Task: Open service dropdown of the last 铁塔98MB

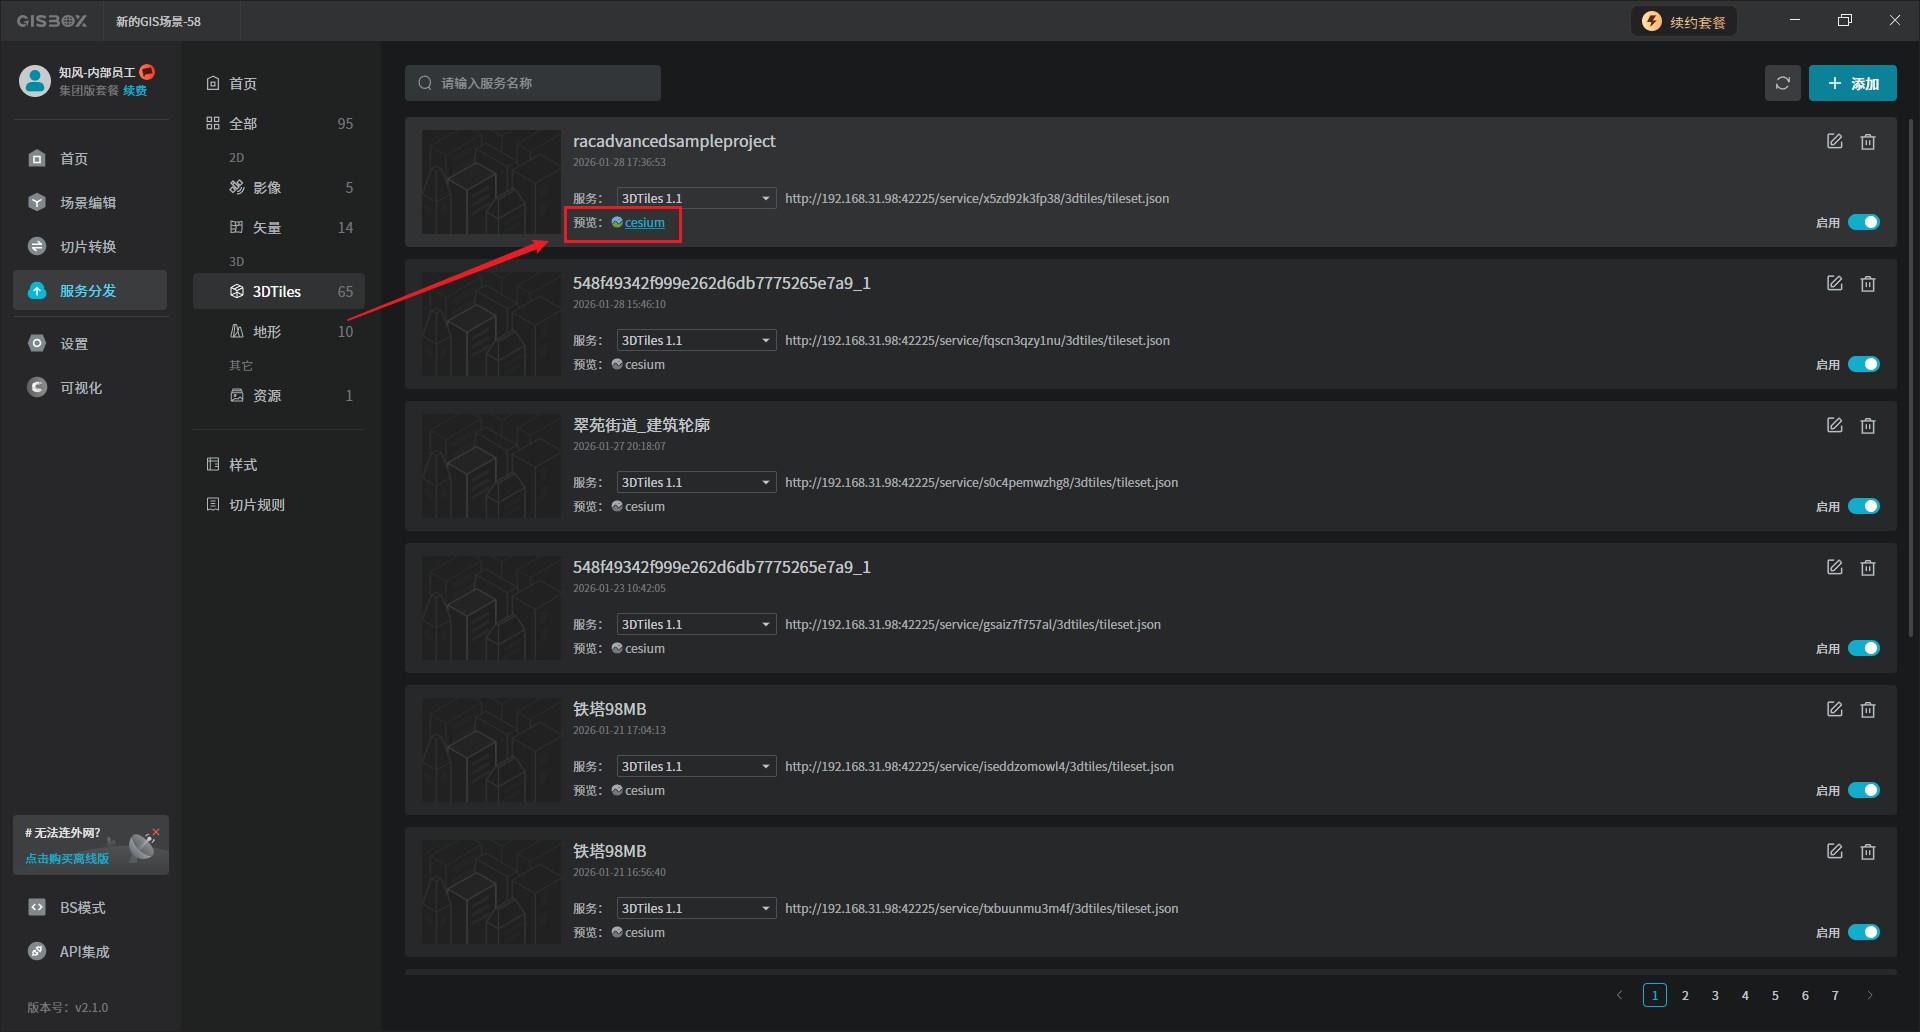Action: click(x=696, y=908)
